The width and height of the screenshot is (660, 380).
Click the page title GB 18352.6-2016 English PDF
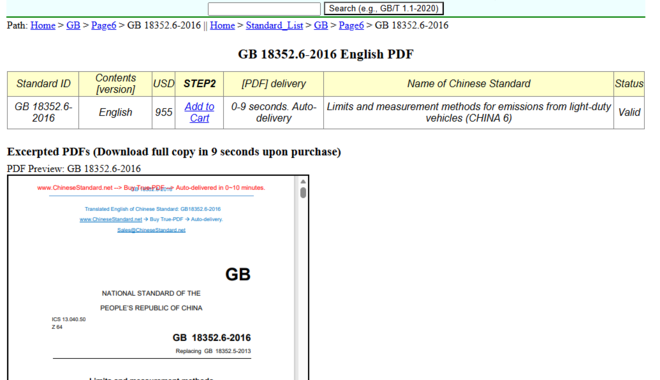tap(326, 54)
